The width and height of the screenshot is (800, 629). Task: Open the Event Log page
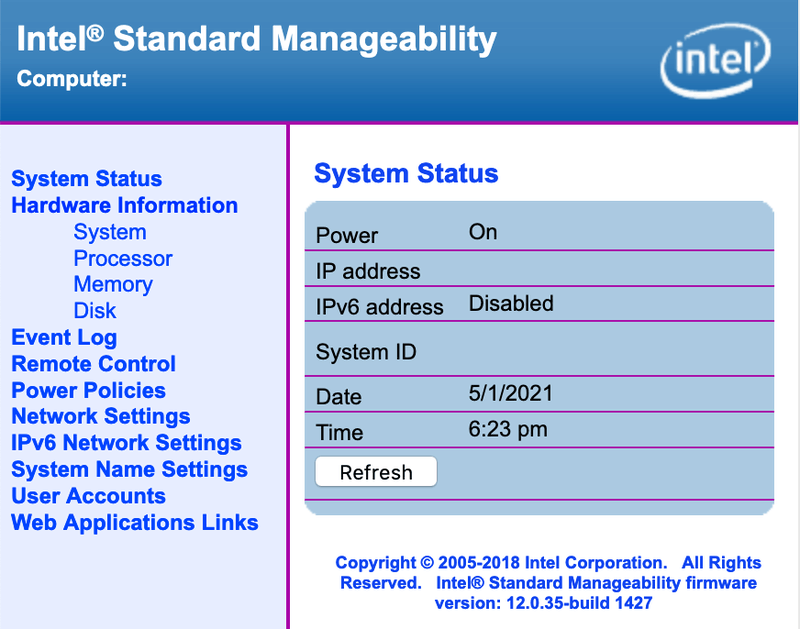(64, 338)
